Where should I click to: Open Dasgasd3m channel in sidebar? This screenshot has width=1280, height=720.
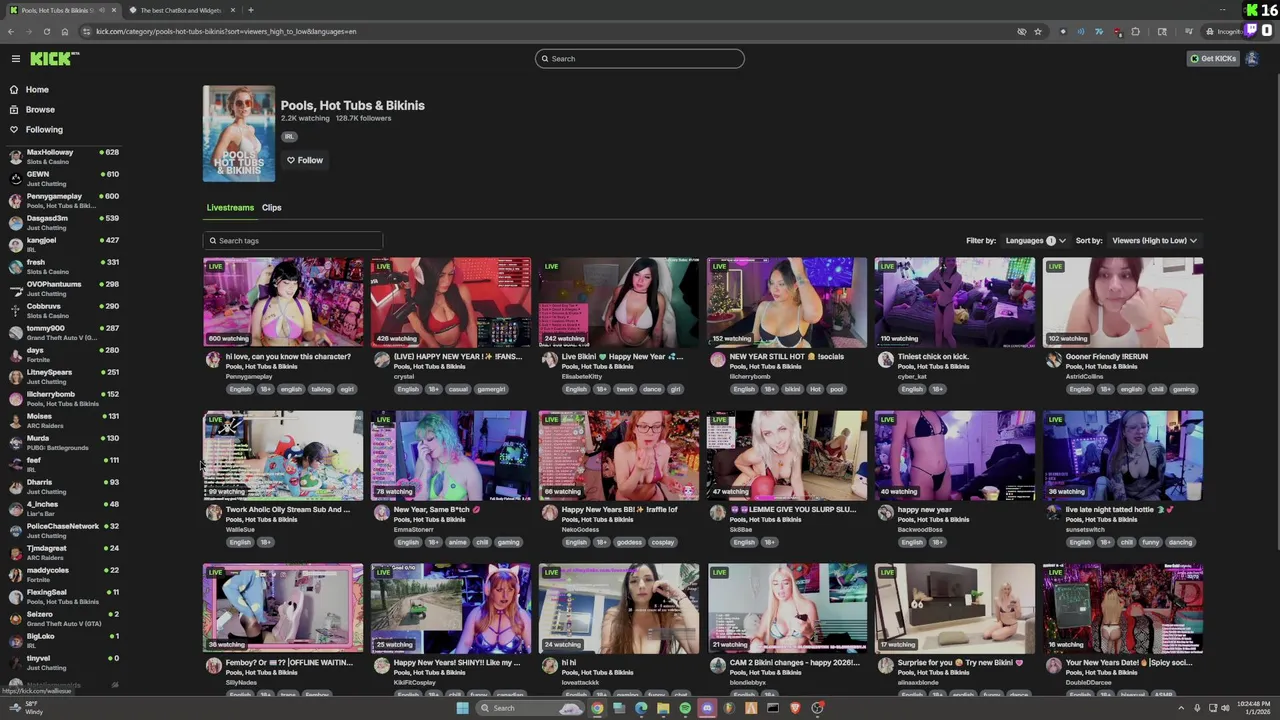point(62,222)
